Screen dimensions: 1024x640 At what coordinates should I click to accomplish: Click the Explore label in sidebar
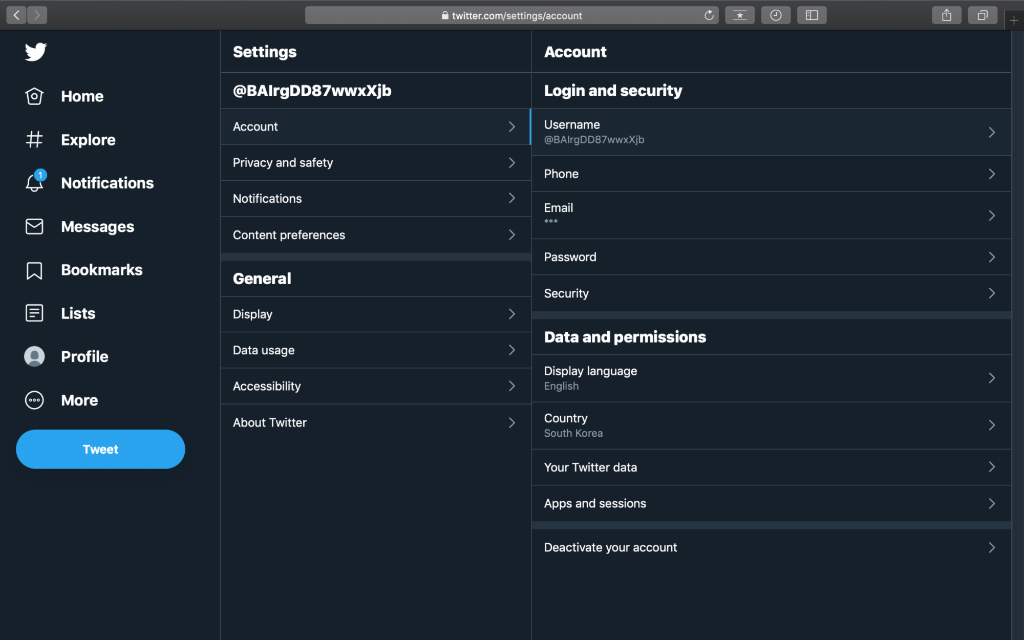click(x=88, y=140)
